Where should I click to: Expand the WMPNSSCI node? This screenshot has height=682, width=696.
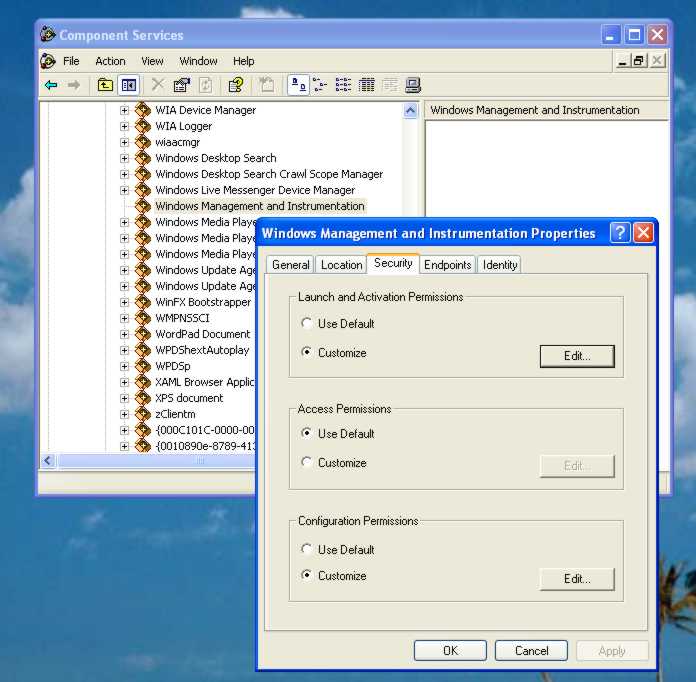pos(124,318)
